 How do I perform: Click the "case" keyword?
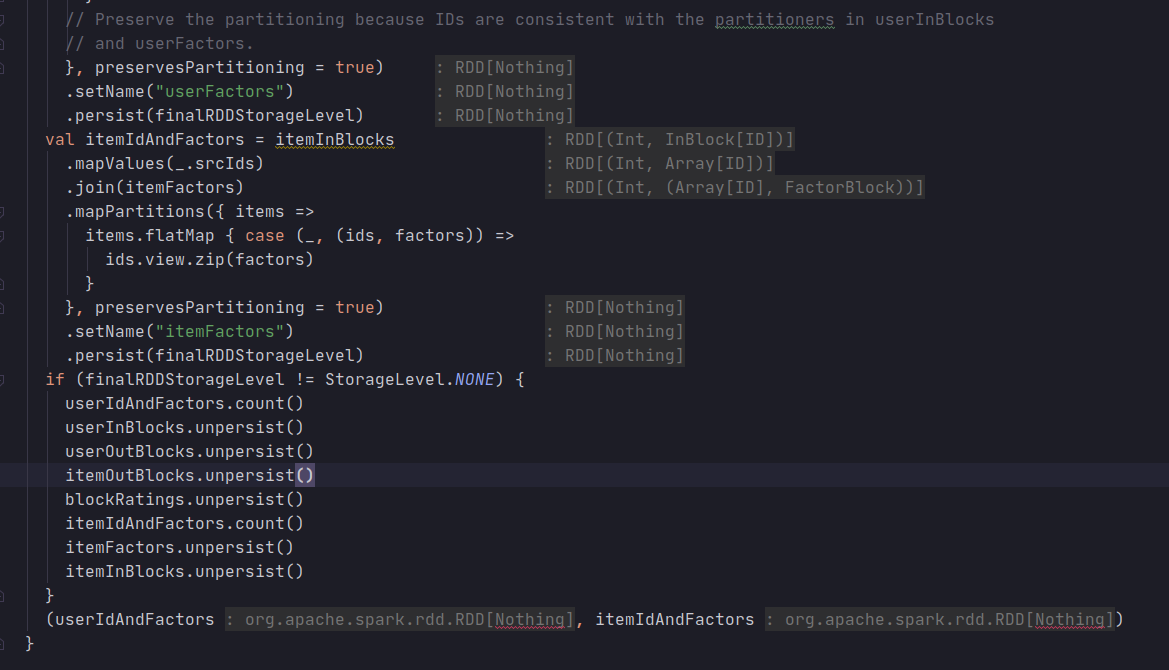pyautogui.click(x=265, y=236)
